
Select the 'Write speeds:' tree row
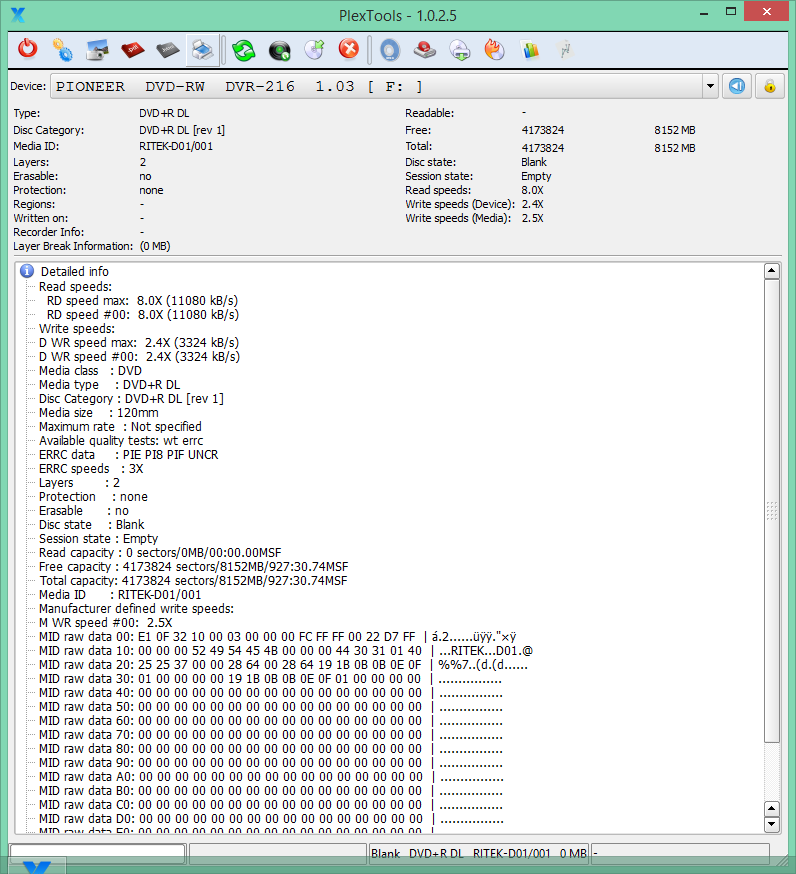(77, 328)
